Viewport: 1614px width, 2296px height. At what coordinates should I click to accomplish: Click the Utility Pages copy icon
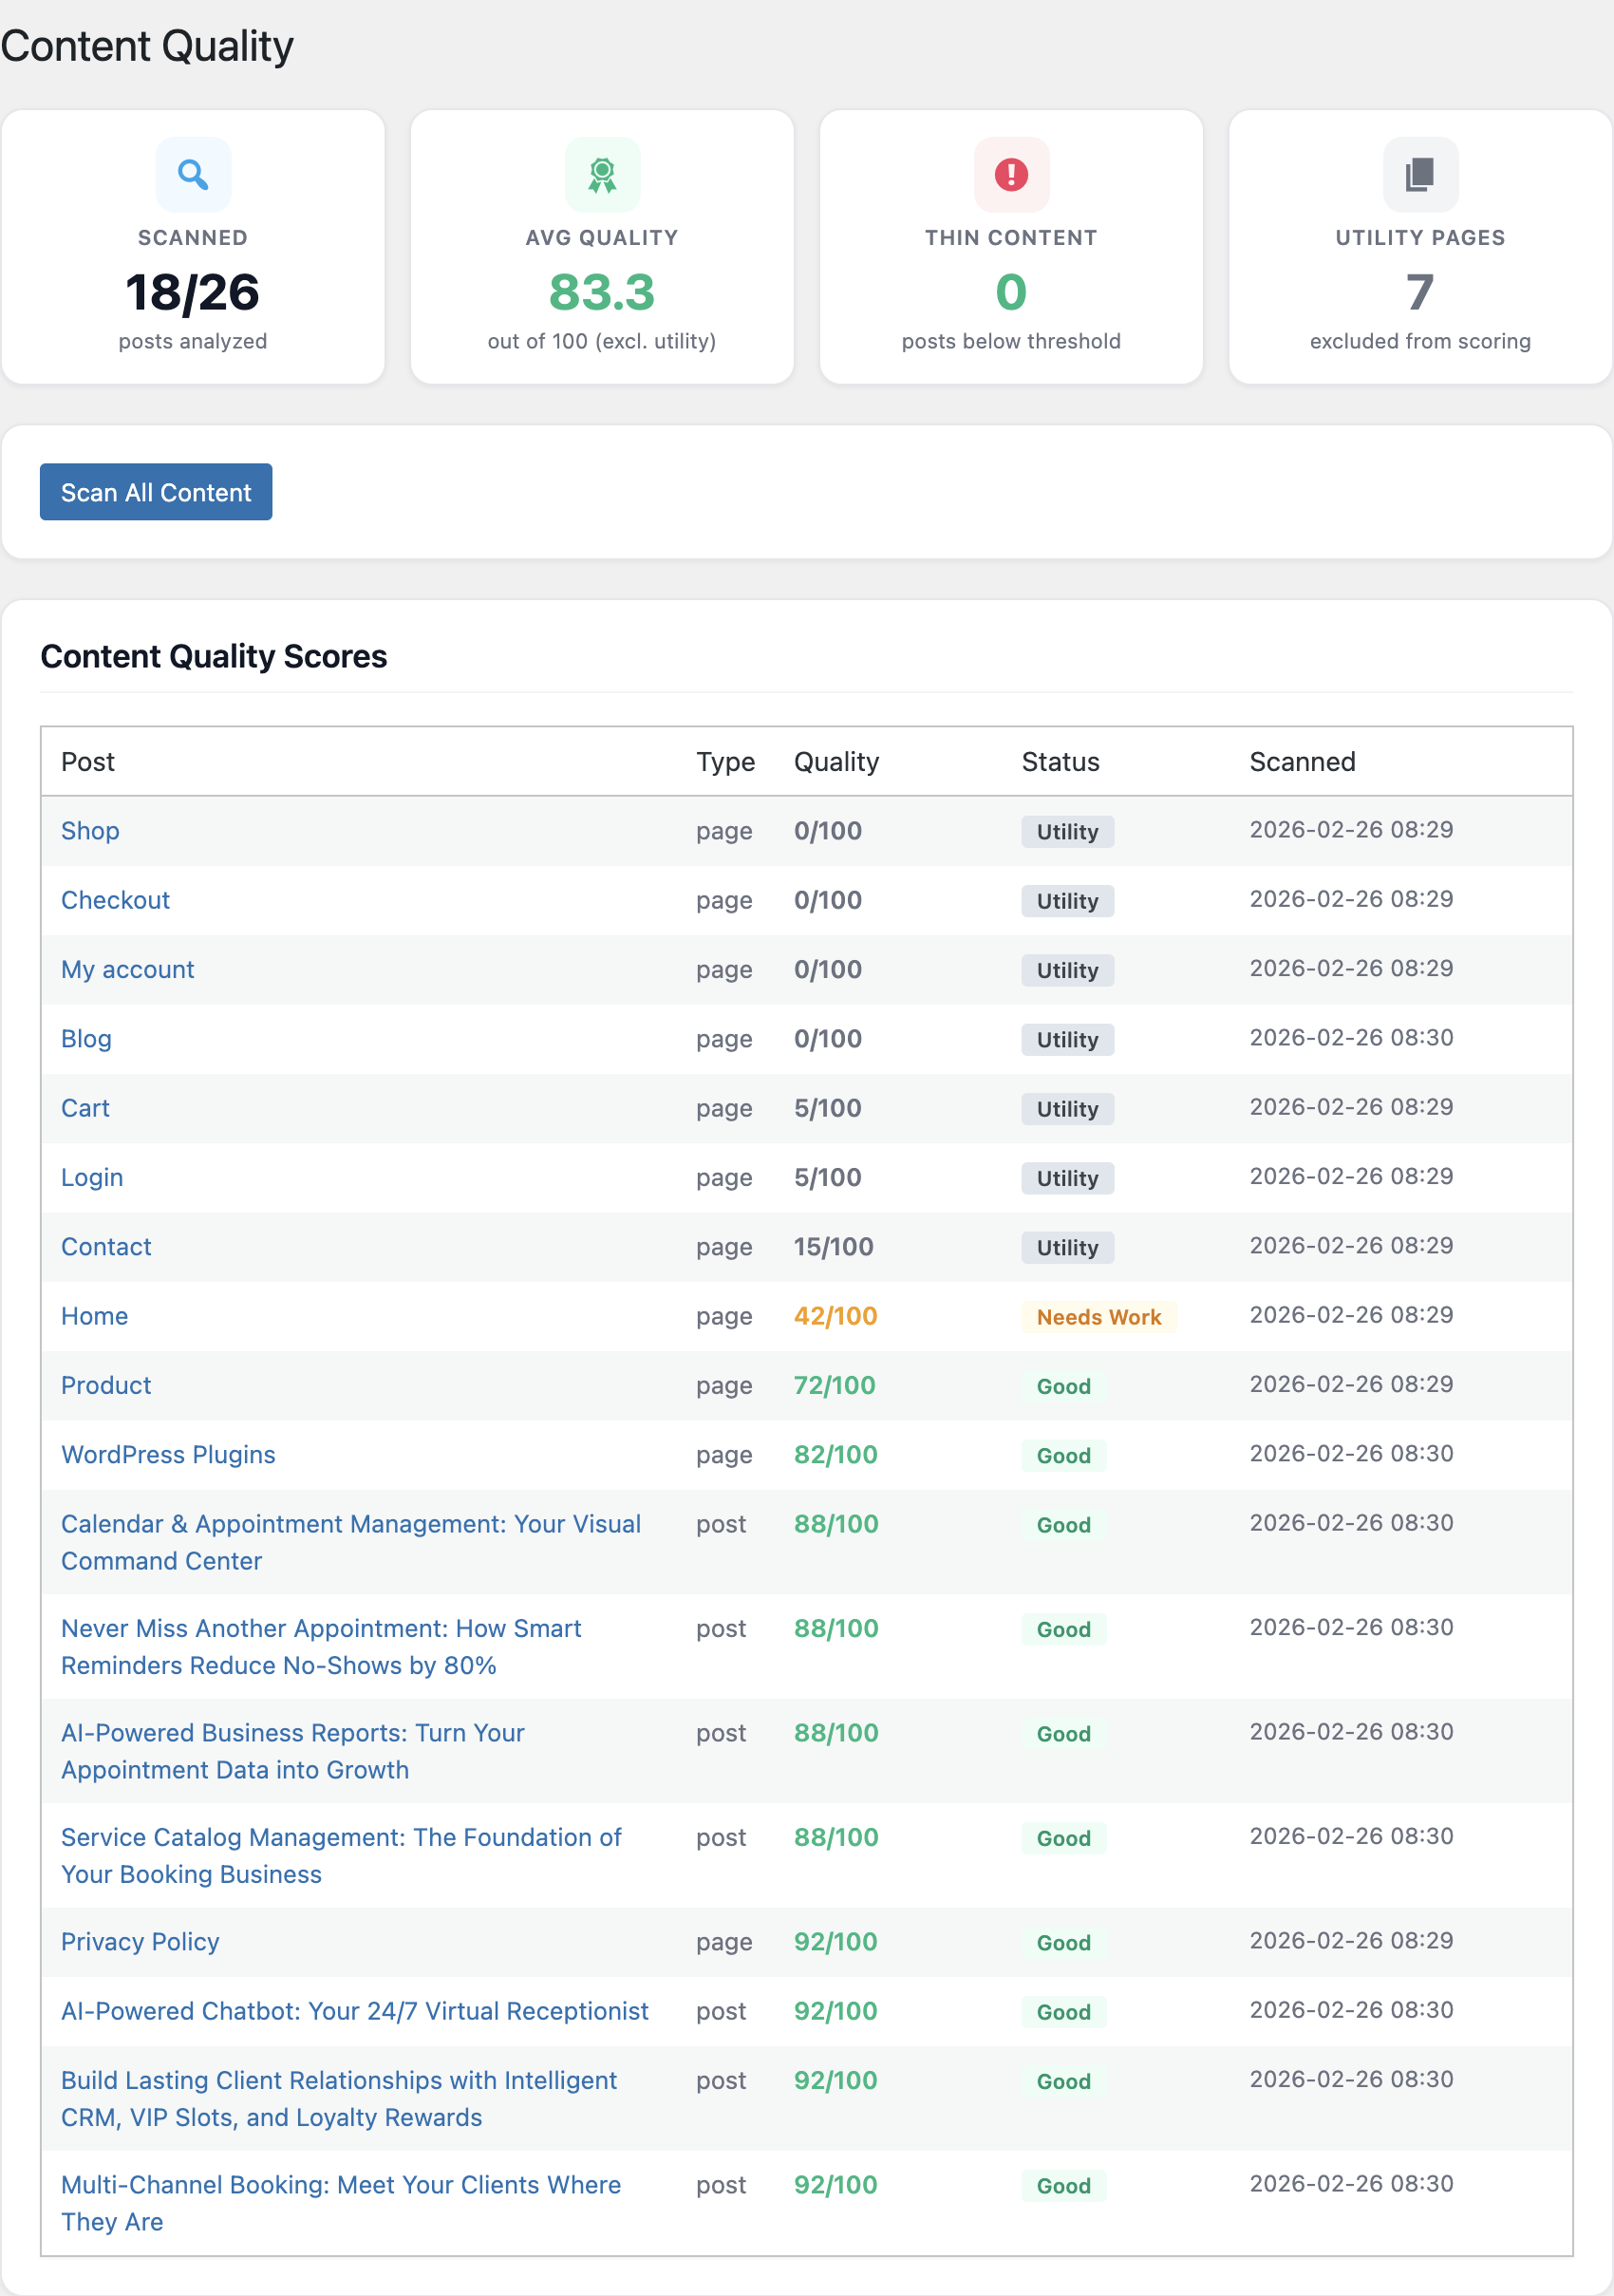pos(1419,175)
